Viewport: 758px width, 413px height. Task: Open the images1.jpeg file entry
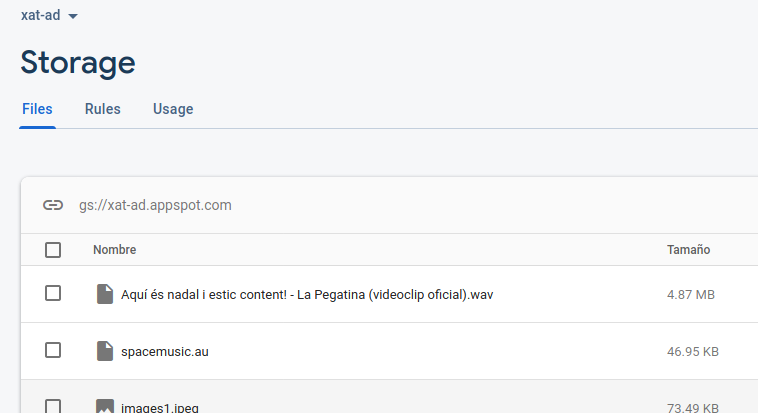(x=160, y=407)
